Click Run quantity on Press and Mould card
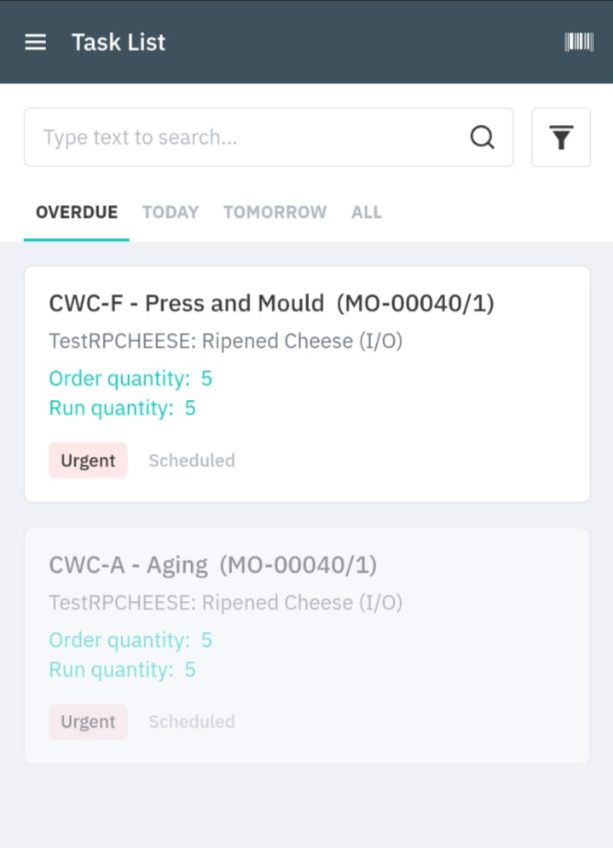 122,408
